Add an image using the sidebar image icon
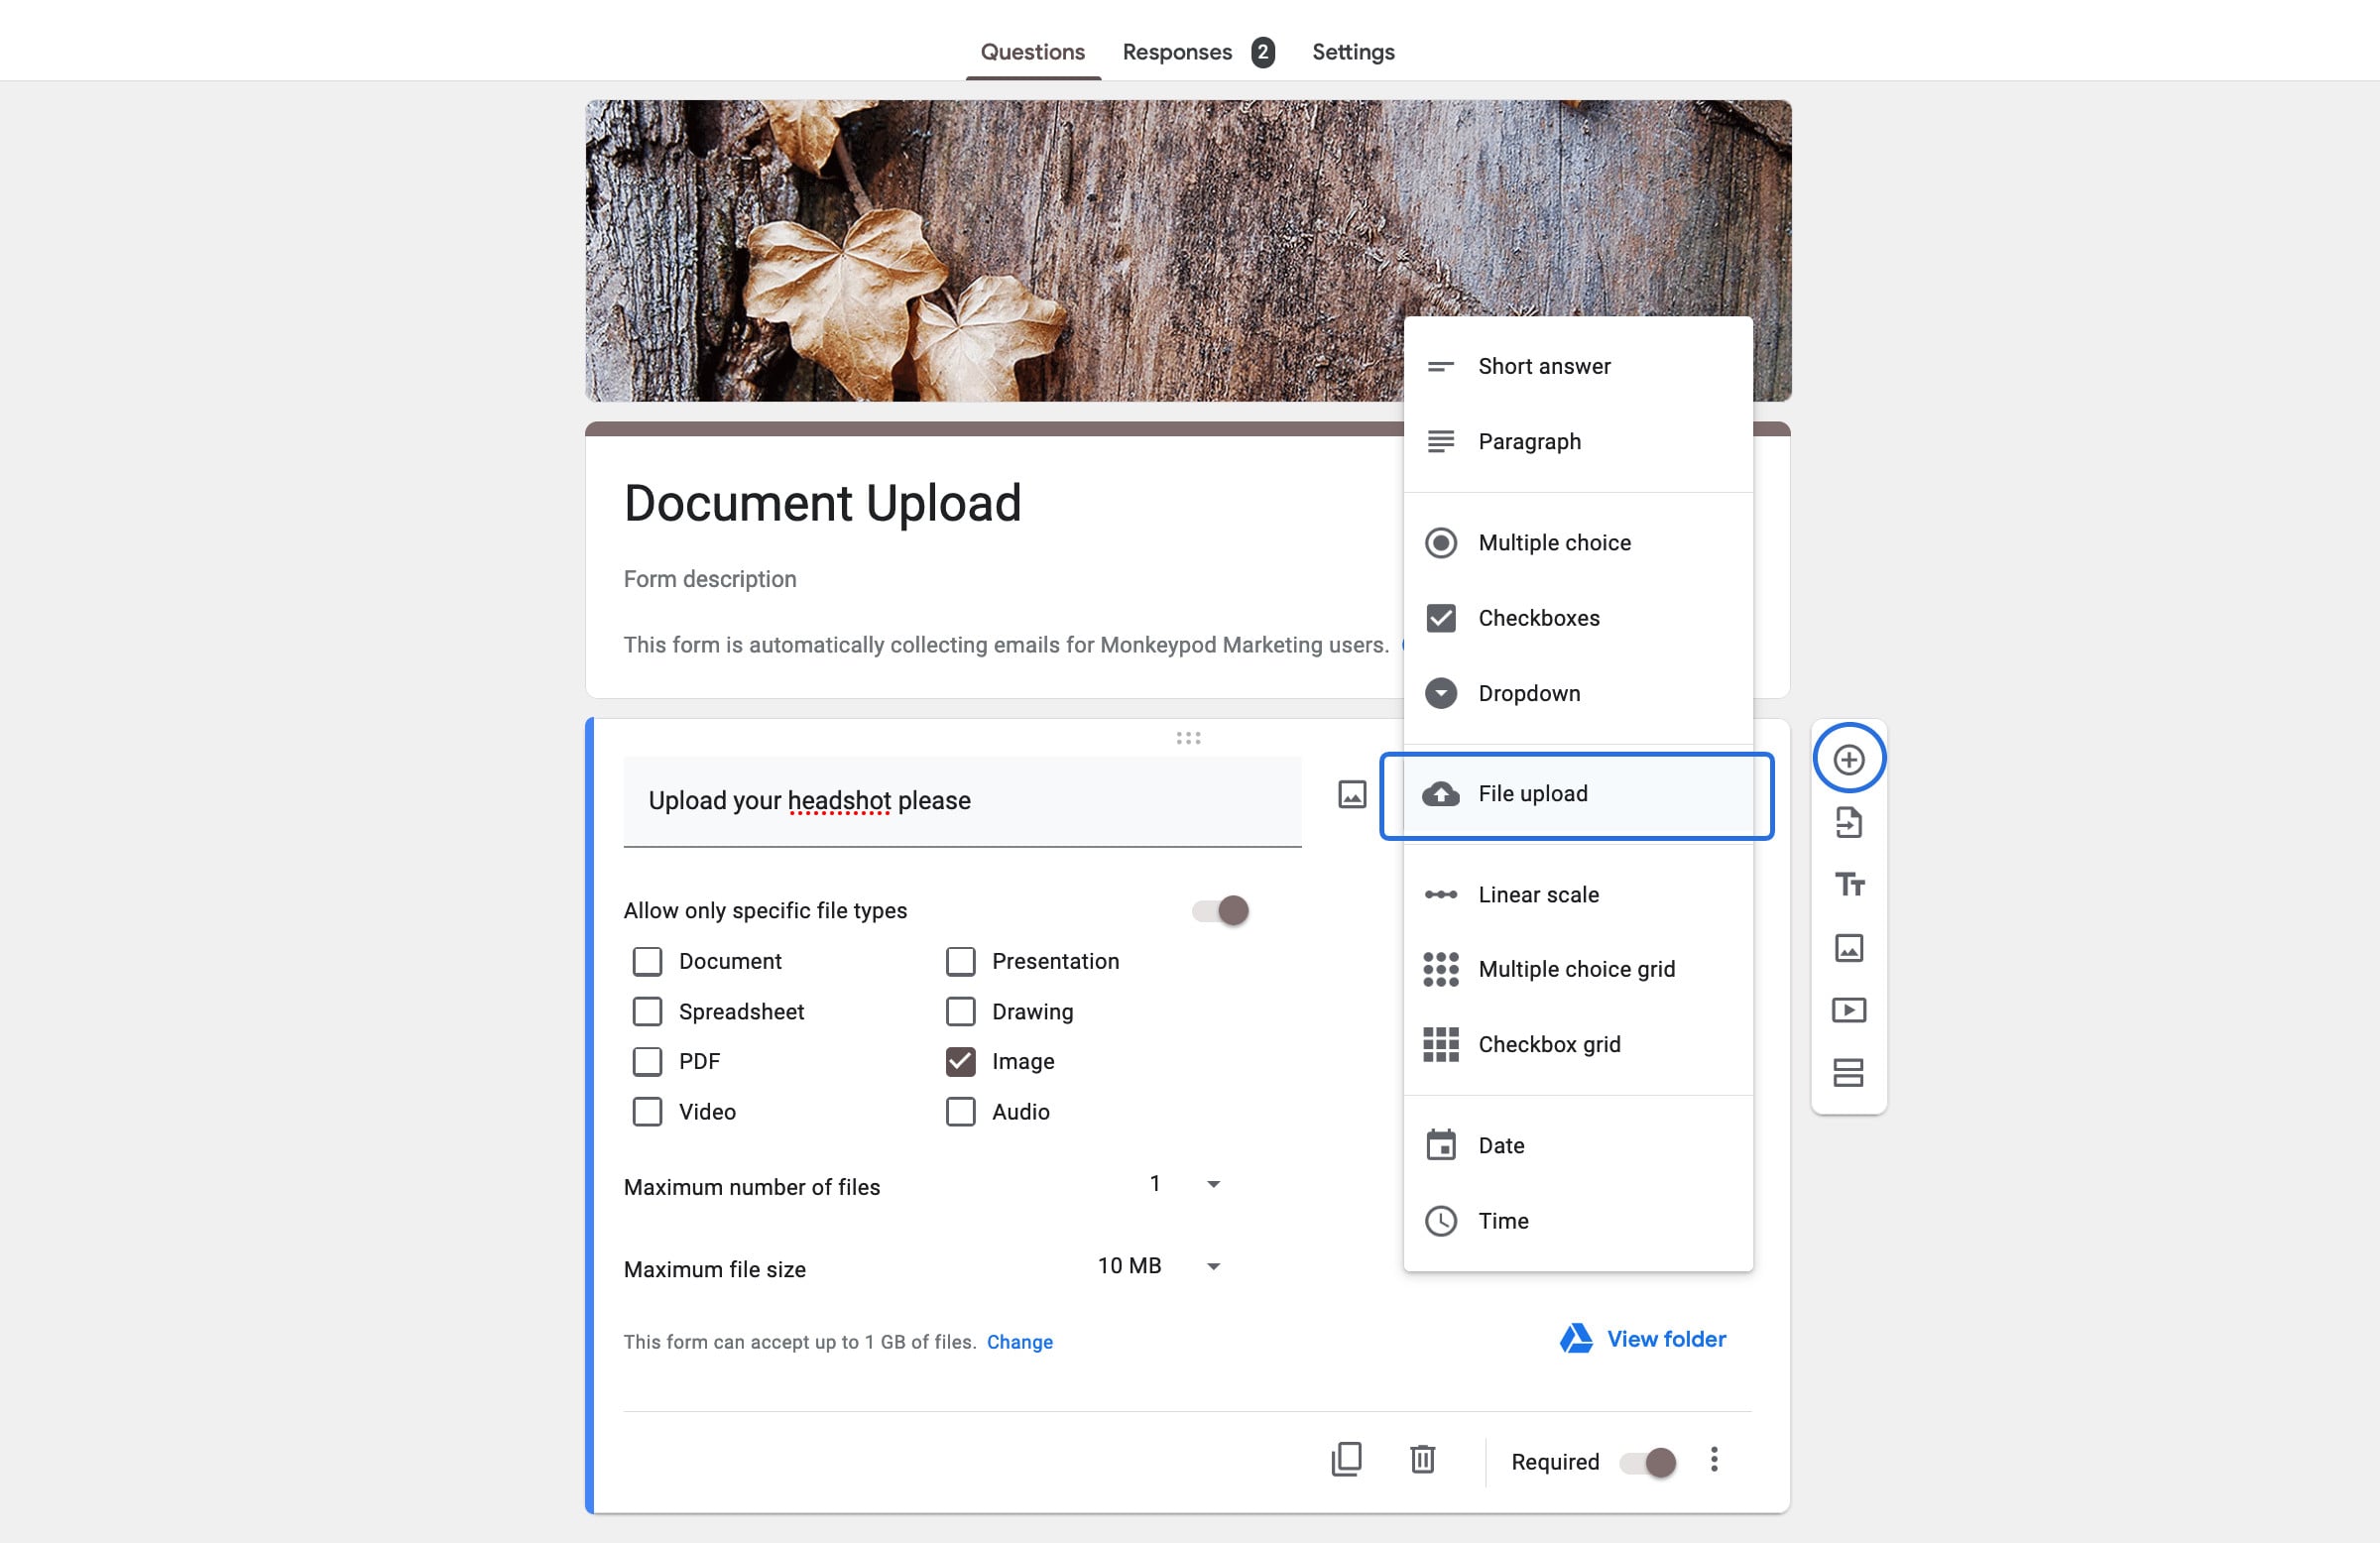 (x=1850, y=947)
